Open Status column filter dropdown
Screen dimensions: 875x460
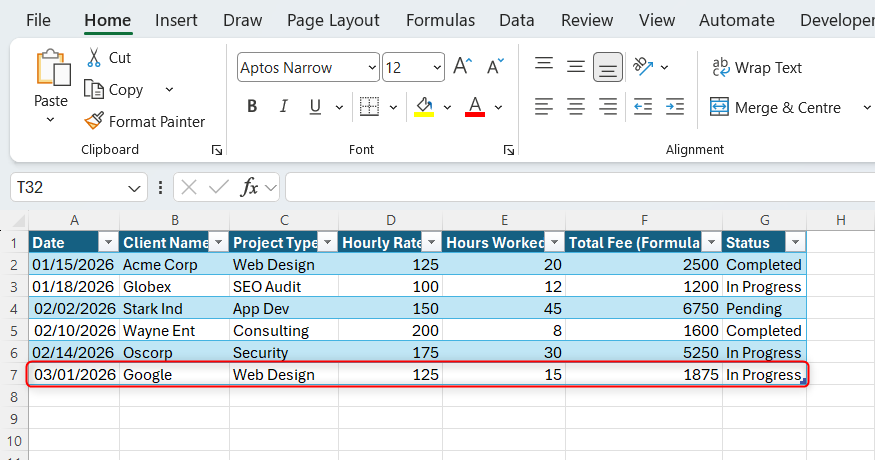795,242
